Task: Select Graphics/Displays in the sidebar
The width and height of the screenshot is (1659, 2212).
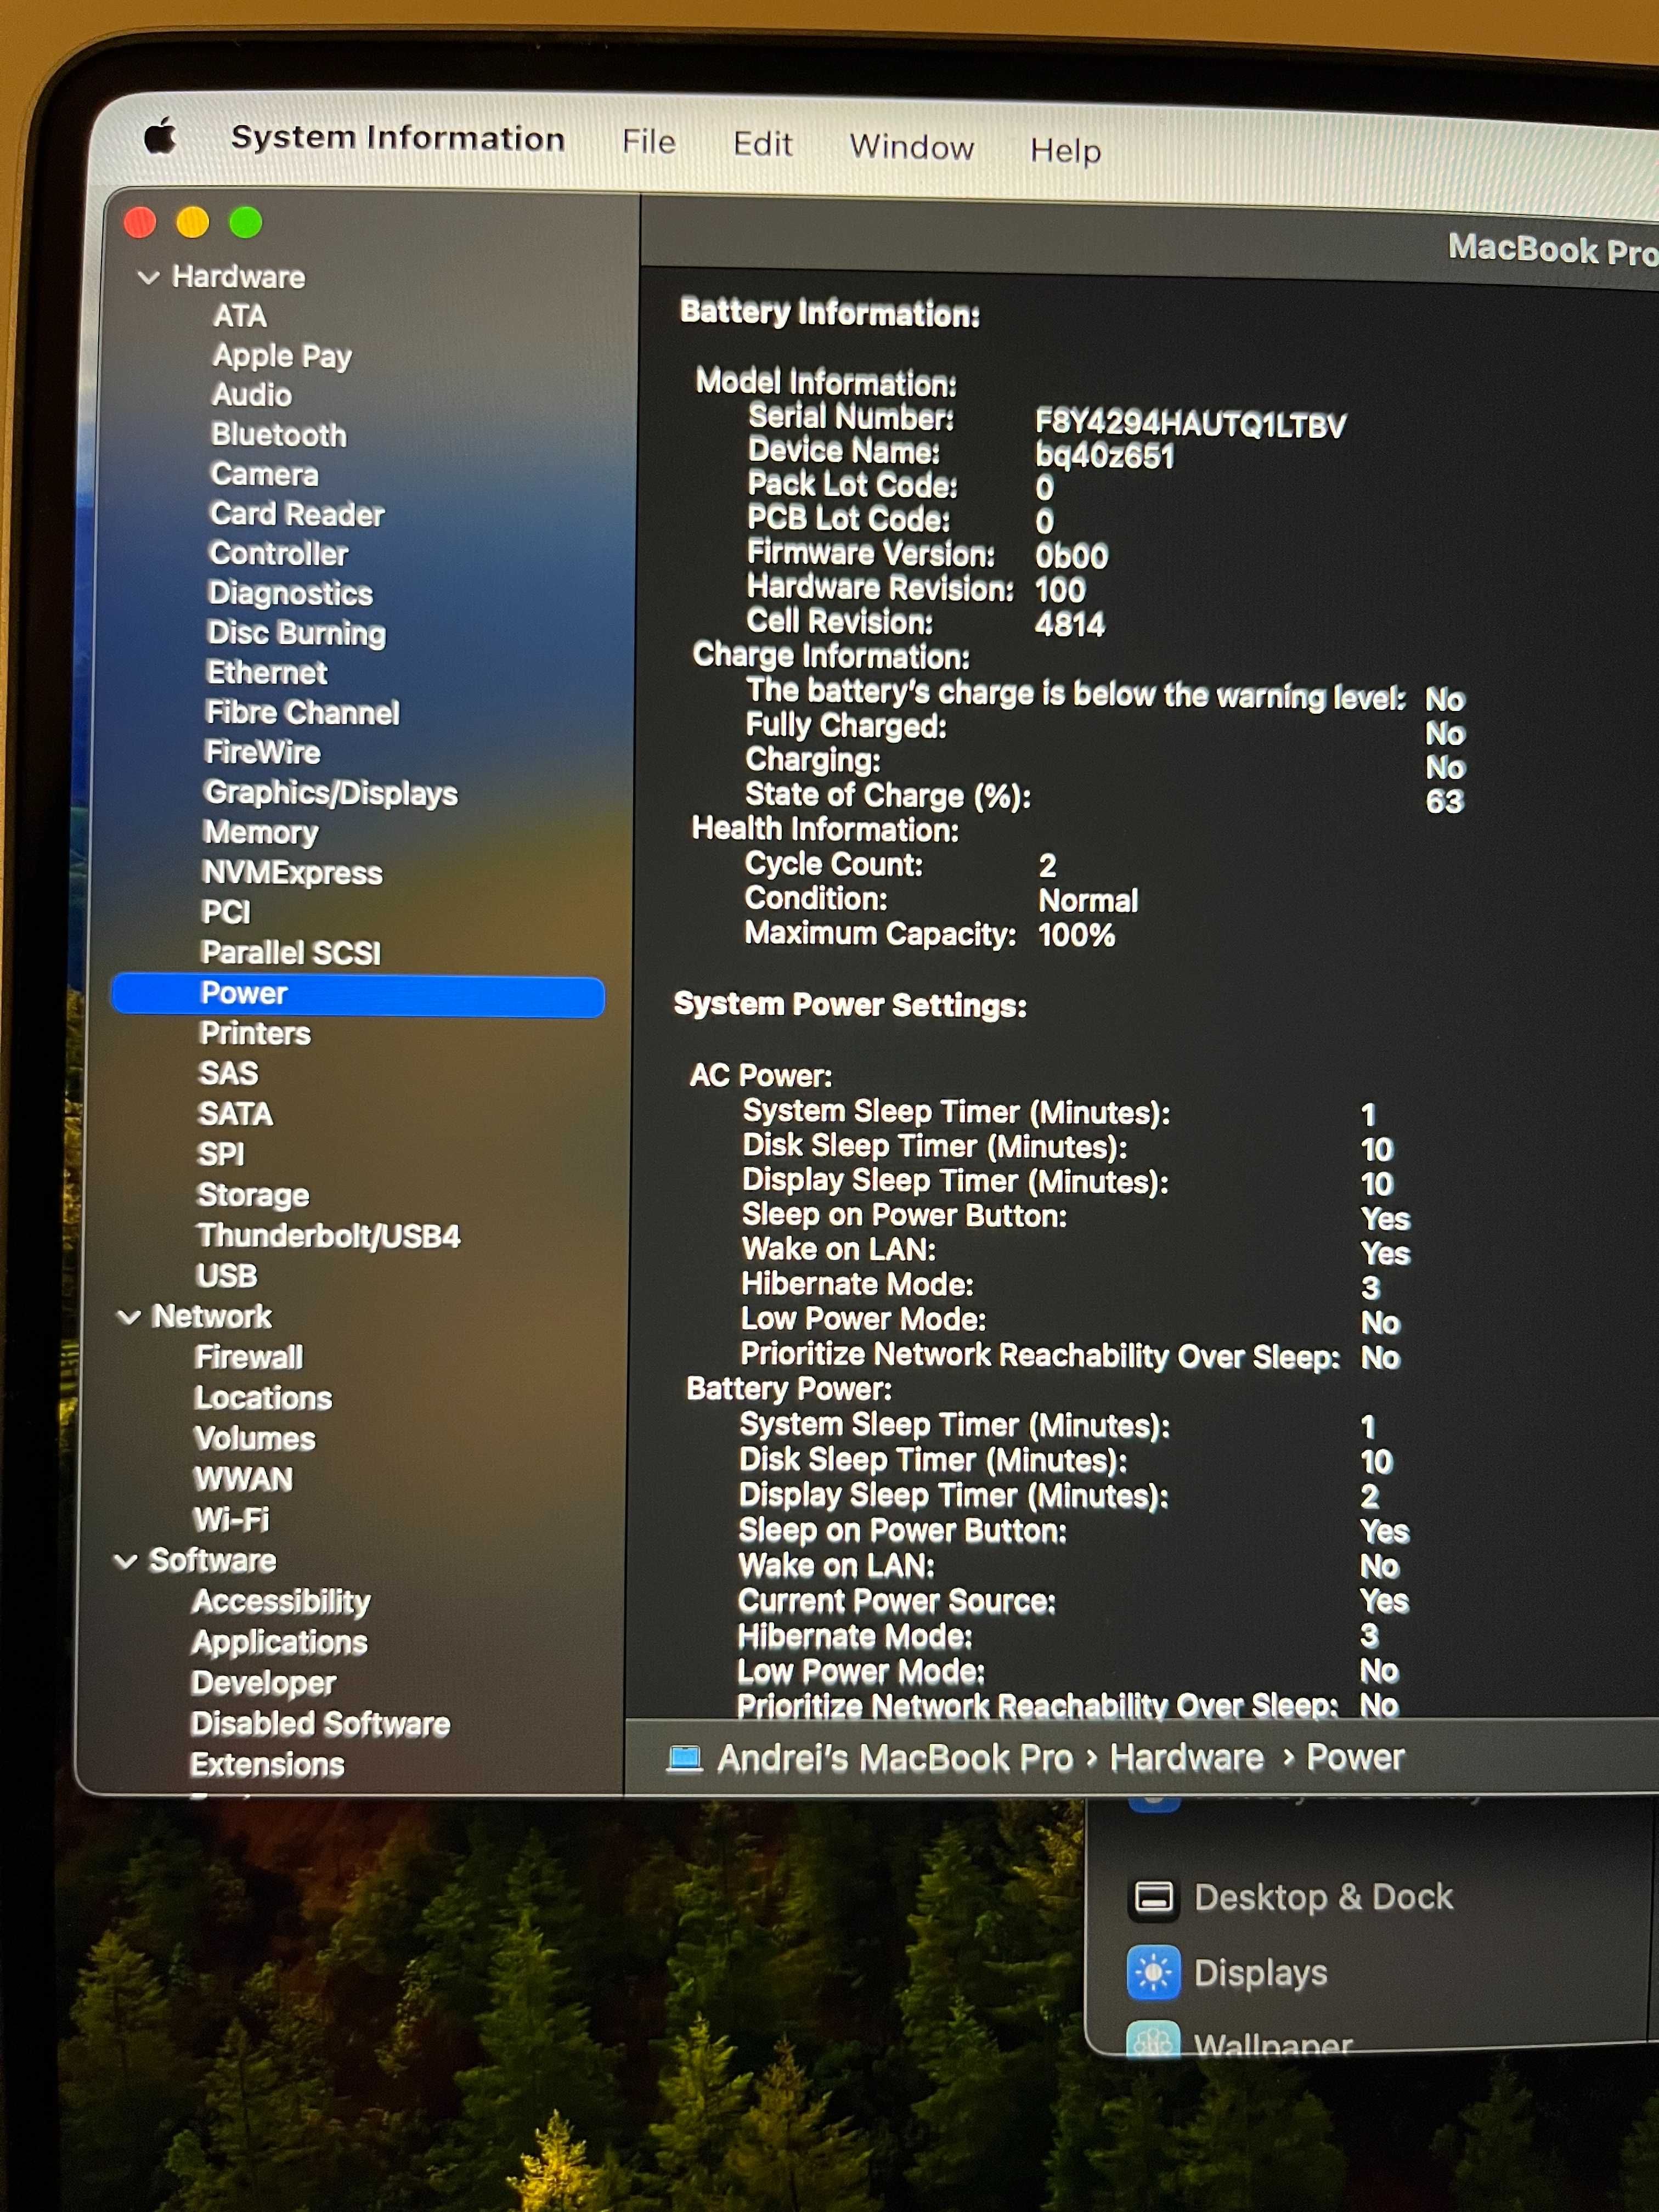Action: (331, 793)
